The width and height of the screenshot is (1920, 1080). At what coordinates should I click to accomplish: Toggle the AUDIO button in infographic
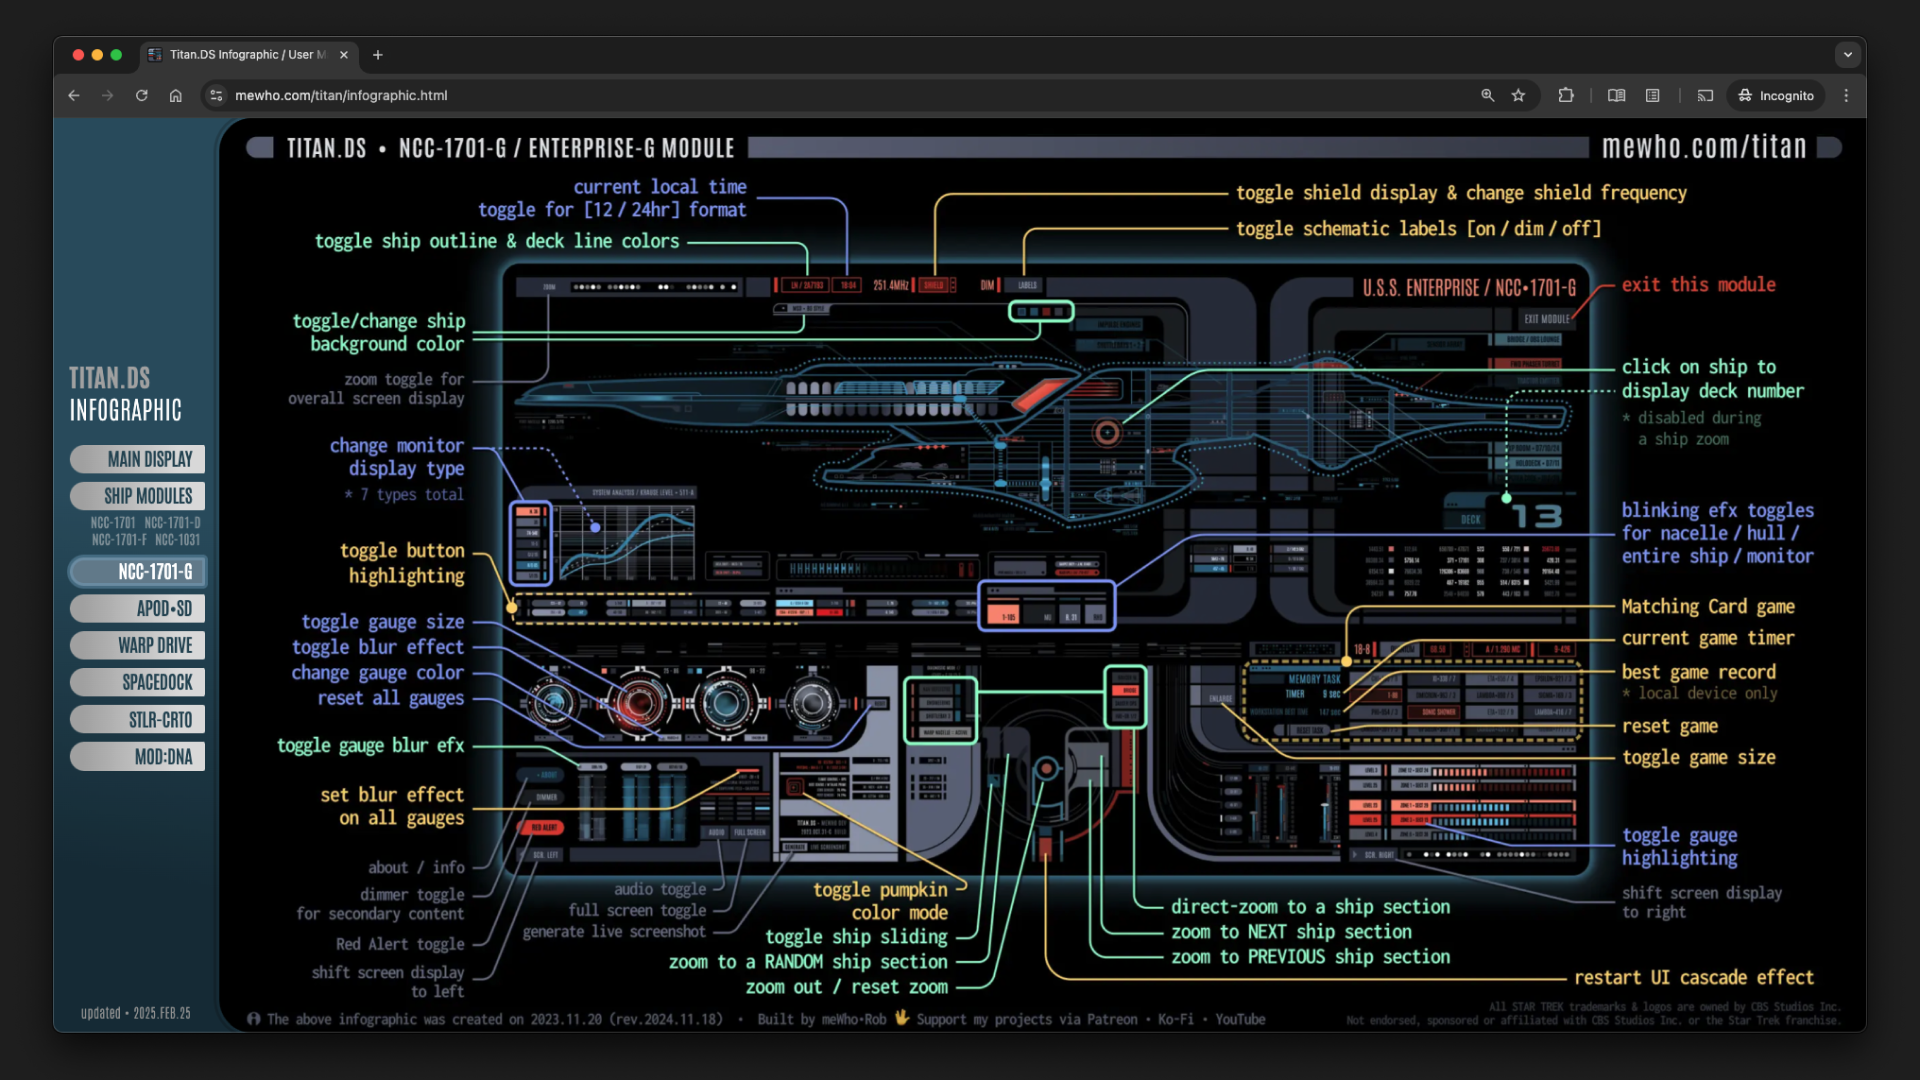(x=716, y=832)
